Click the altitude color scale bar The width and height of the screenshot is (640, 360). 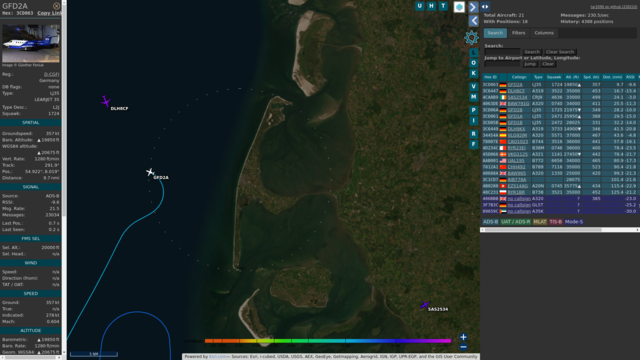328,341
